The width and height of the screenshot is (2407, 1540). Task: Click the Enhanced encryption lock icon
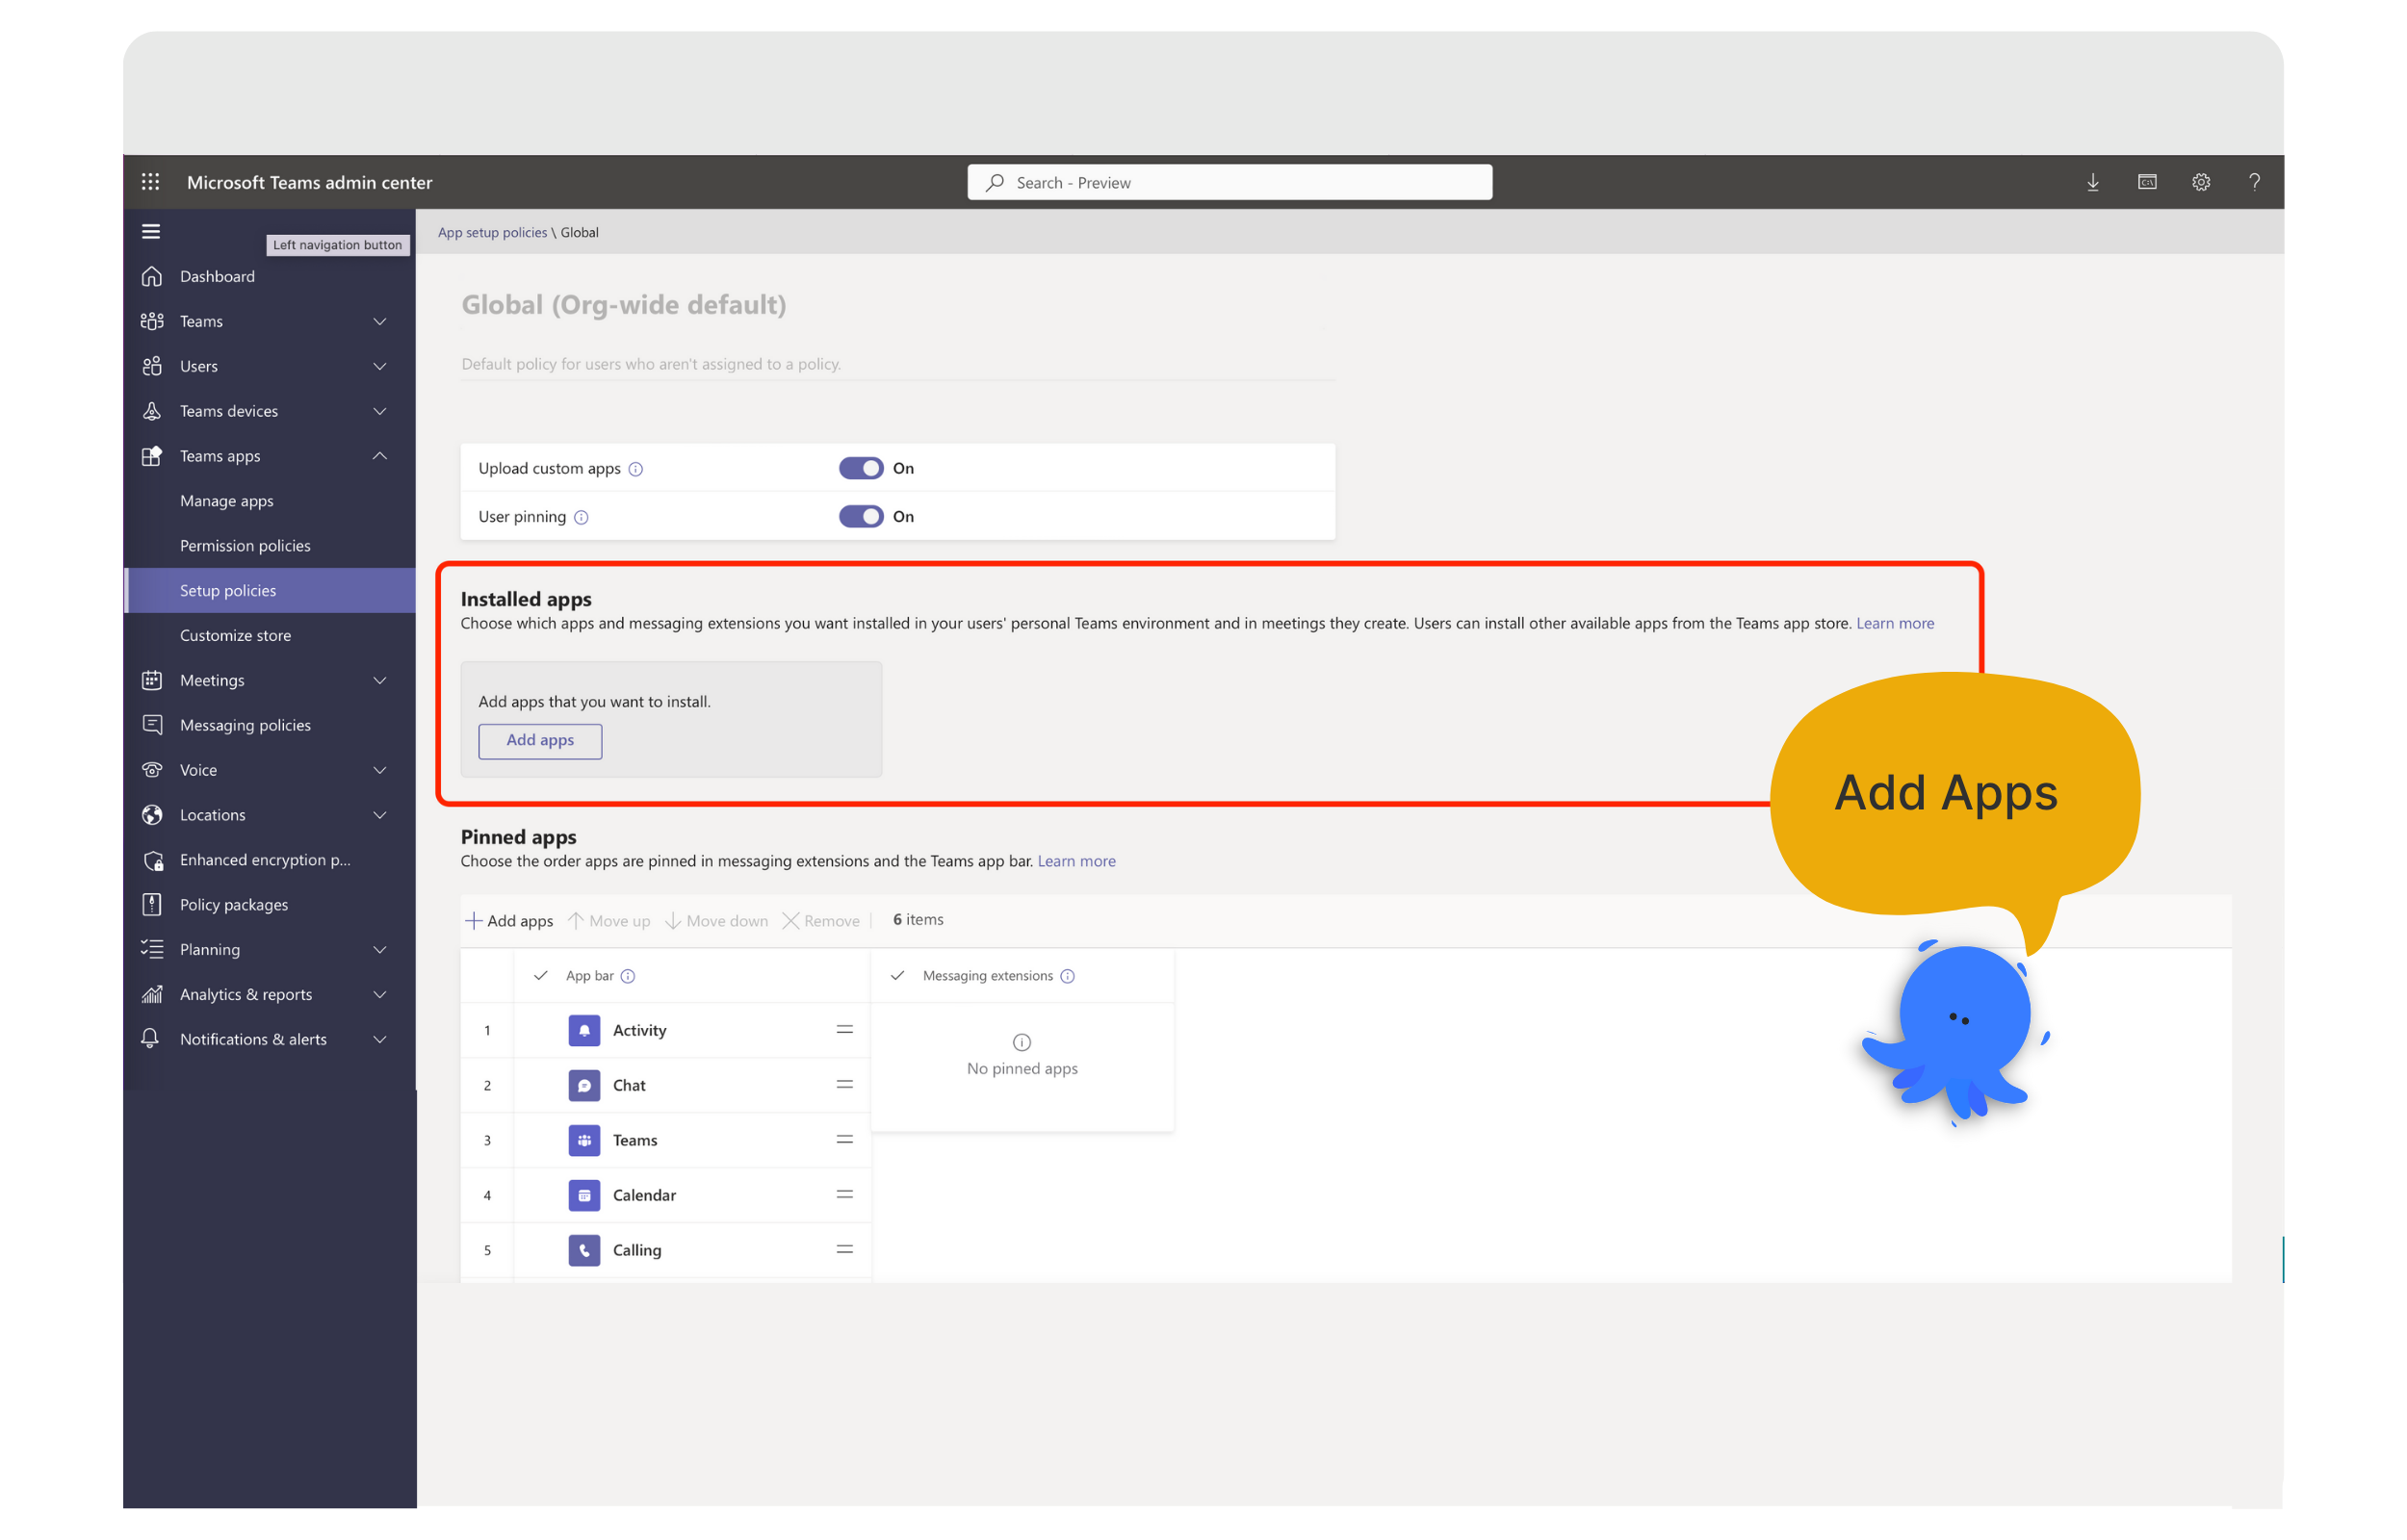click(x=153, y=860)
